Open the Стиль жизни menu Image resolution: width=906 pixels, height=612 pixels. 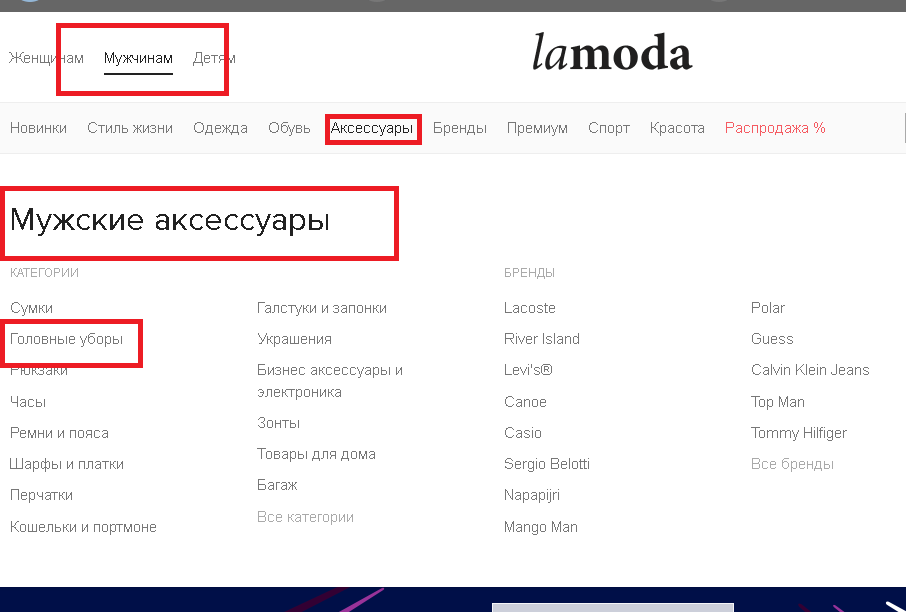click(x=130, y=128)
